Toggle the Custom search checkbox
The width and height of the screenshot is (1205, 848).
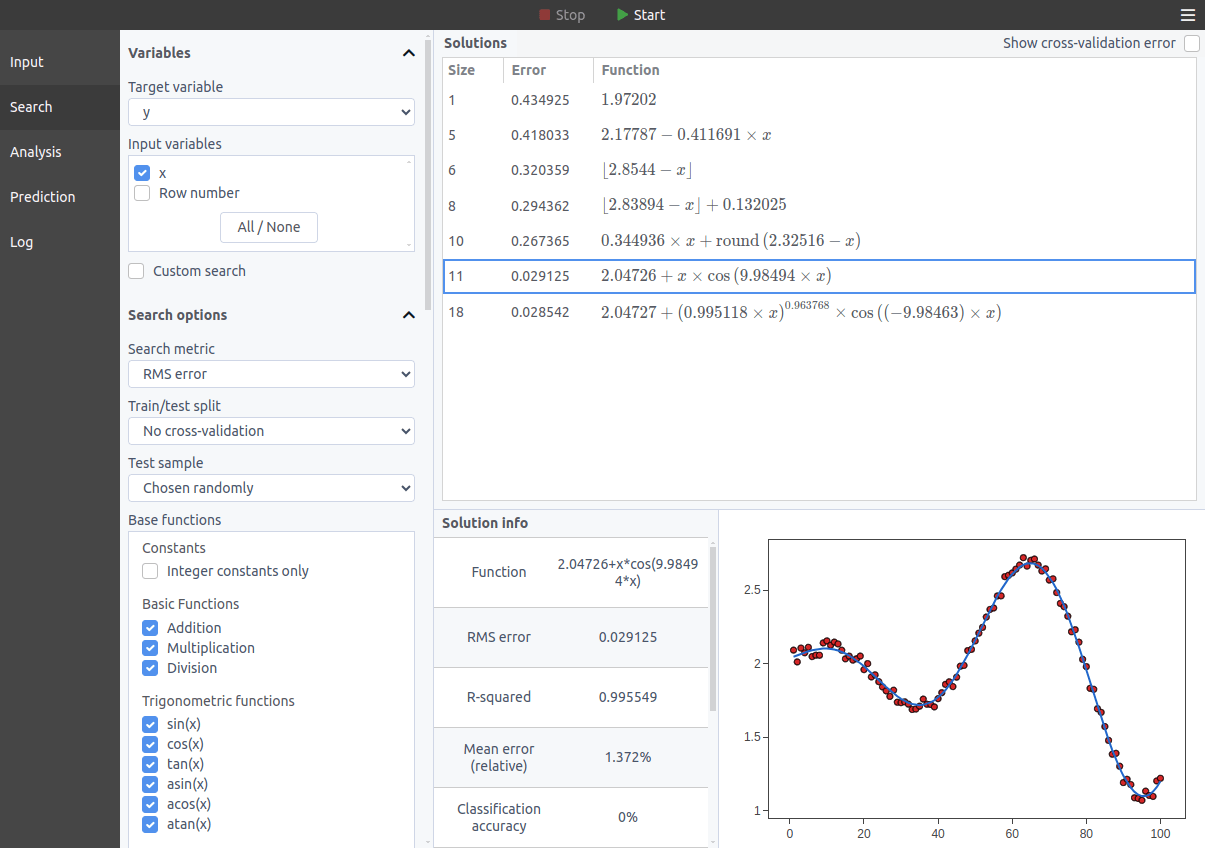[x=136, y=271]
